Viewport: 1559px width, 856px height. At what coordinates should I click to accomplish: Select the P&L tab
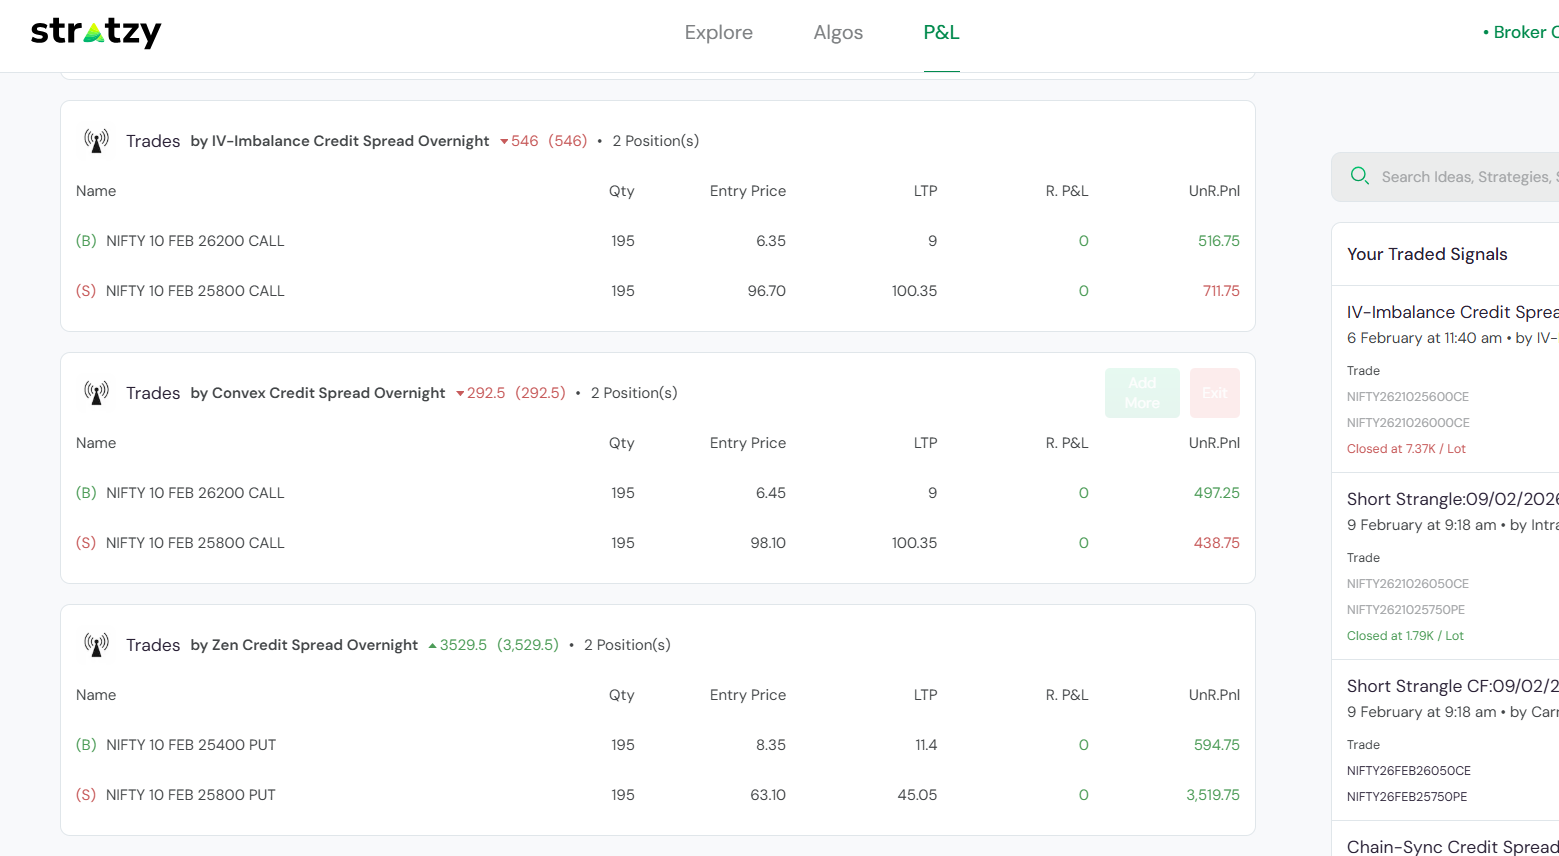pyautogui.click(x=941, y=33)
